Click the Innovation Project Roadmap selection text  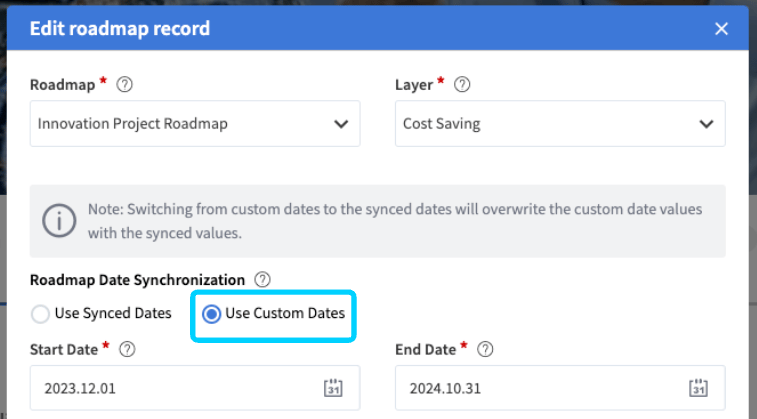pos(133,124)
